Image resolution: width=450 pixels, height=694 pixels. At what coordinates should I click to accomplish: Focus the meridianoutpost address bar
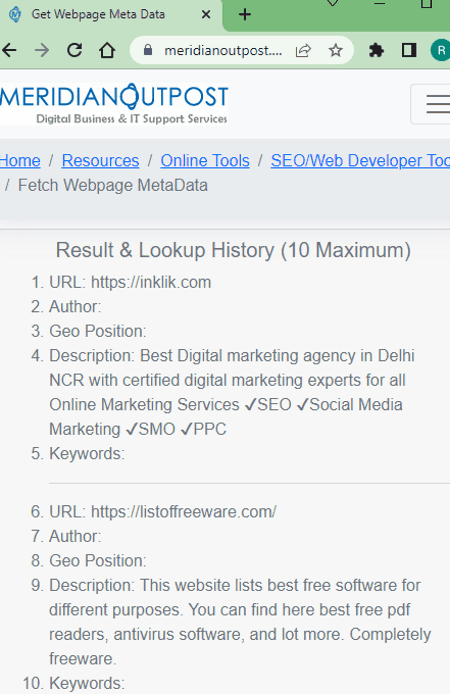(223, 50)
